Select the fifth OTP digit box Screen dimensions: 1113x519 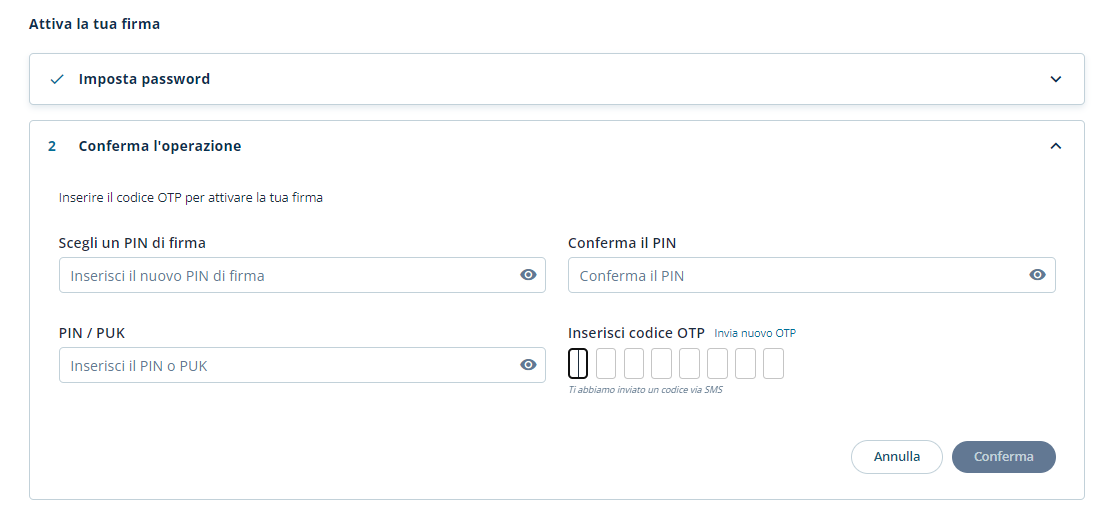click(x=689, y=363)
